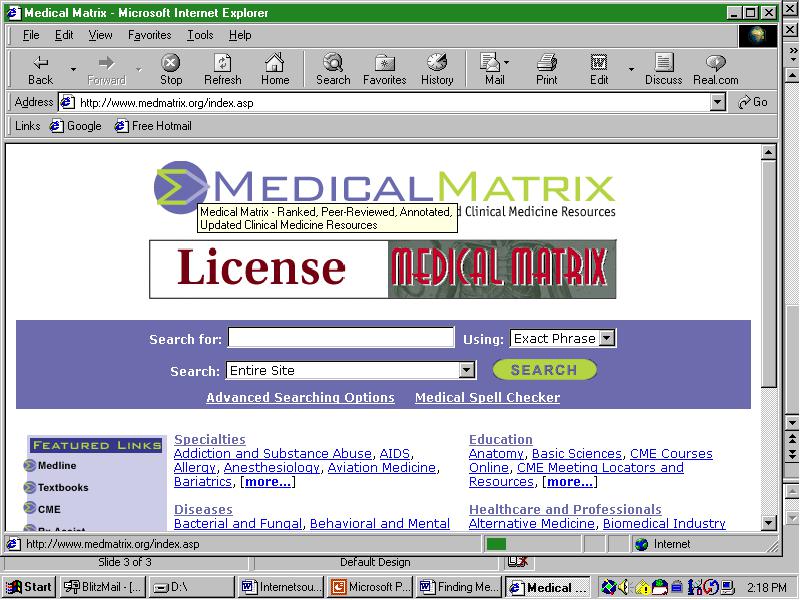Click the Forward toolbar arrow
Viewport: 800px width, 600px height.
106,70
